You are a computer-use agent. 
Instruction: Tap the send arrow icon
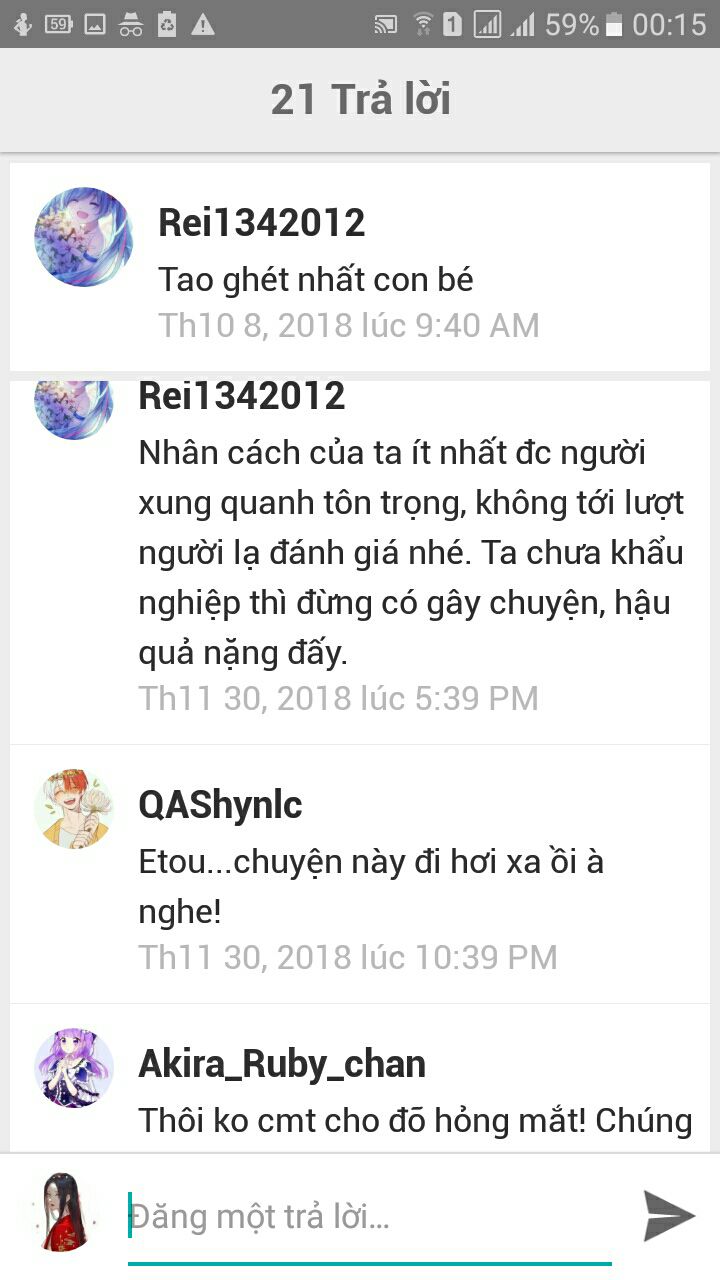[x=669, y=1216]
